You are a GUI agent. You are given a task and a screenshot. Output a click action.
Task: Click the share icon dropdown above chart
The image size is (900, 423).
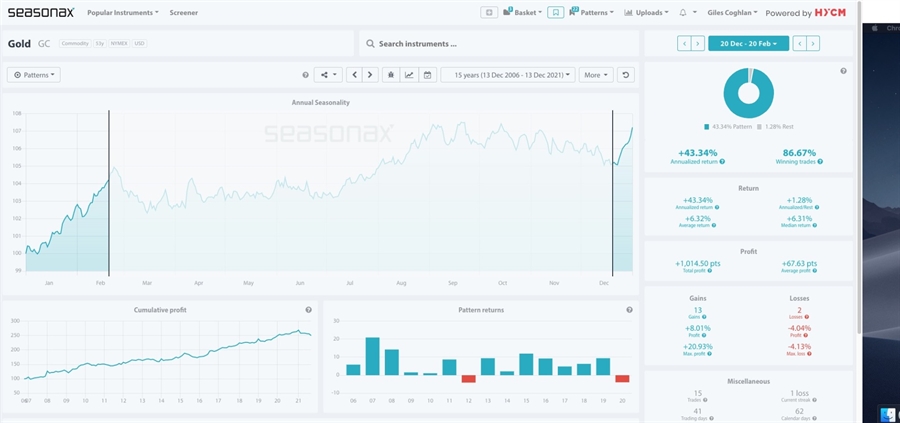coord(327,75)
